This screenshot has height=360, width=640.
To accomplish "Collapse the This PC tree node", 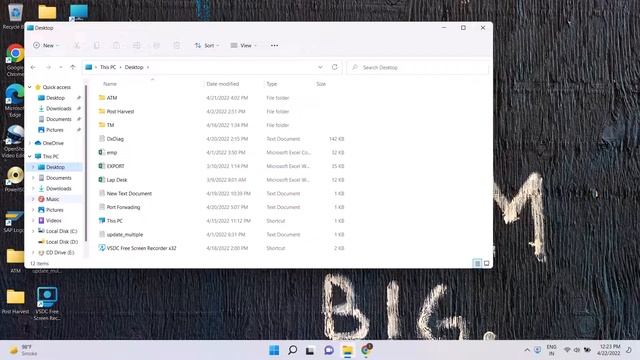I will [29, 156].
